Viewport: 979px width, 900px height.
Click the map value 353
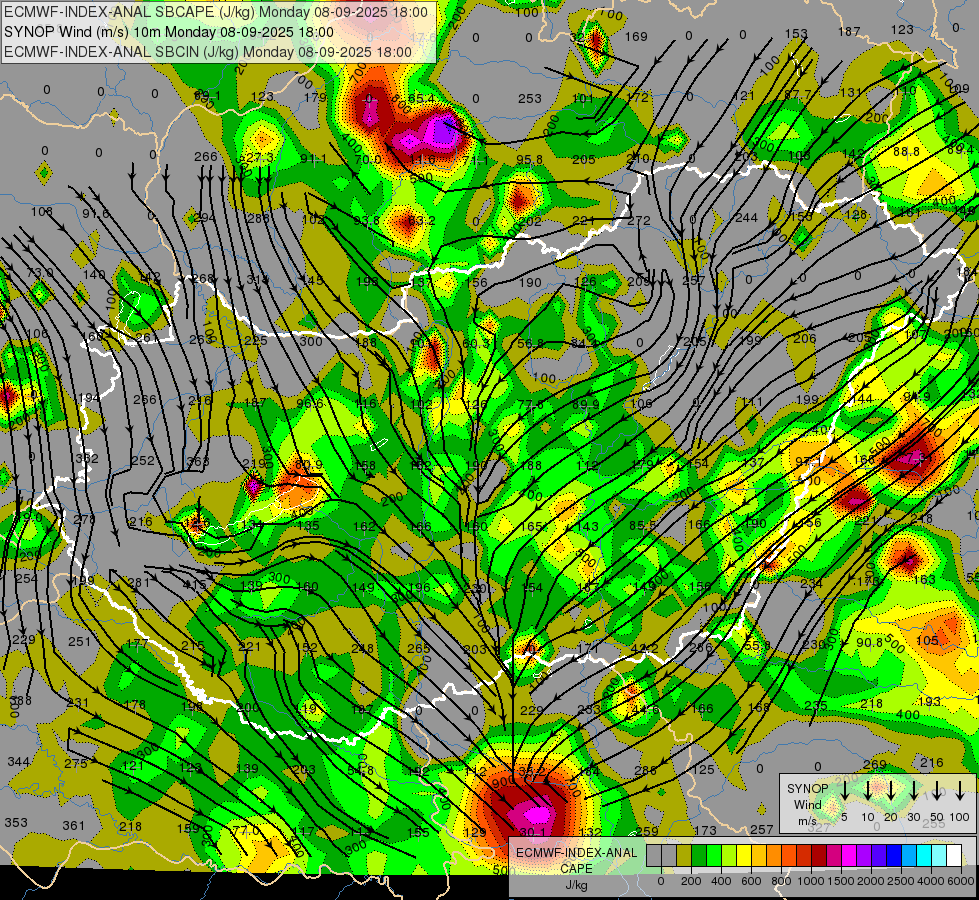(x=16, y=822)
